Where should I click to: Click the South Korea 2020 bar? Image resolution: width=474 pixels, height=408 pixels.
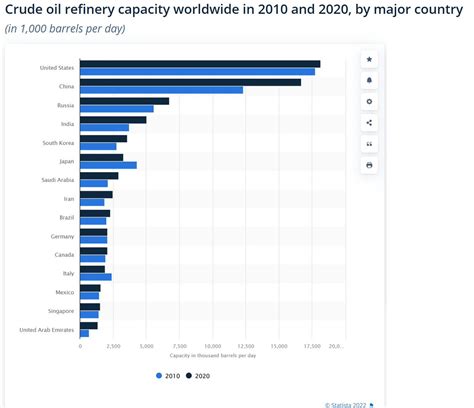tap(103, 139)
